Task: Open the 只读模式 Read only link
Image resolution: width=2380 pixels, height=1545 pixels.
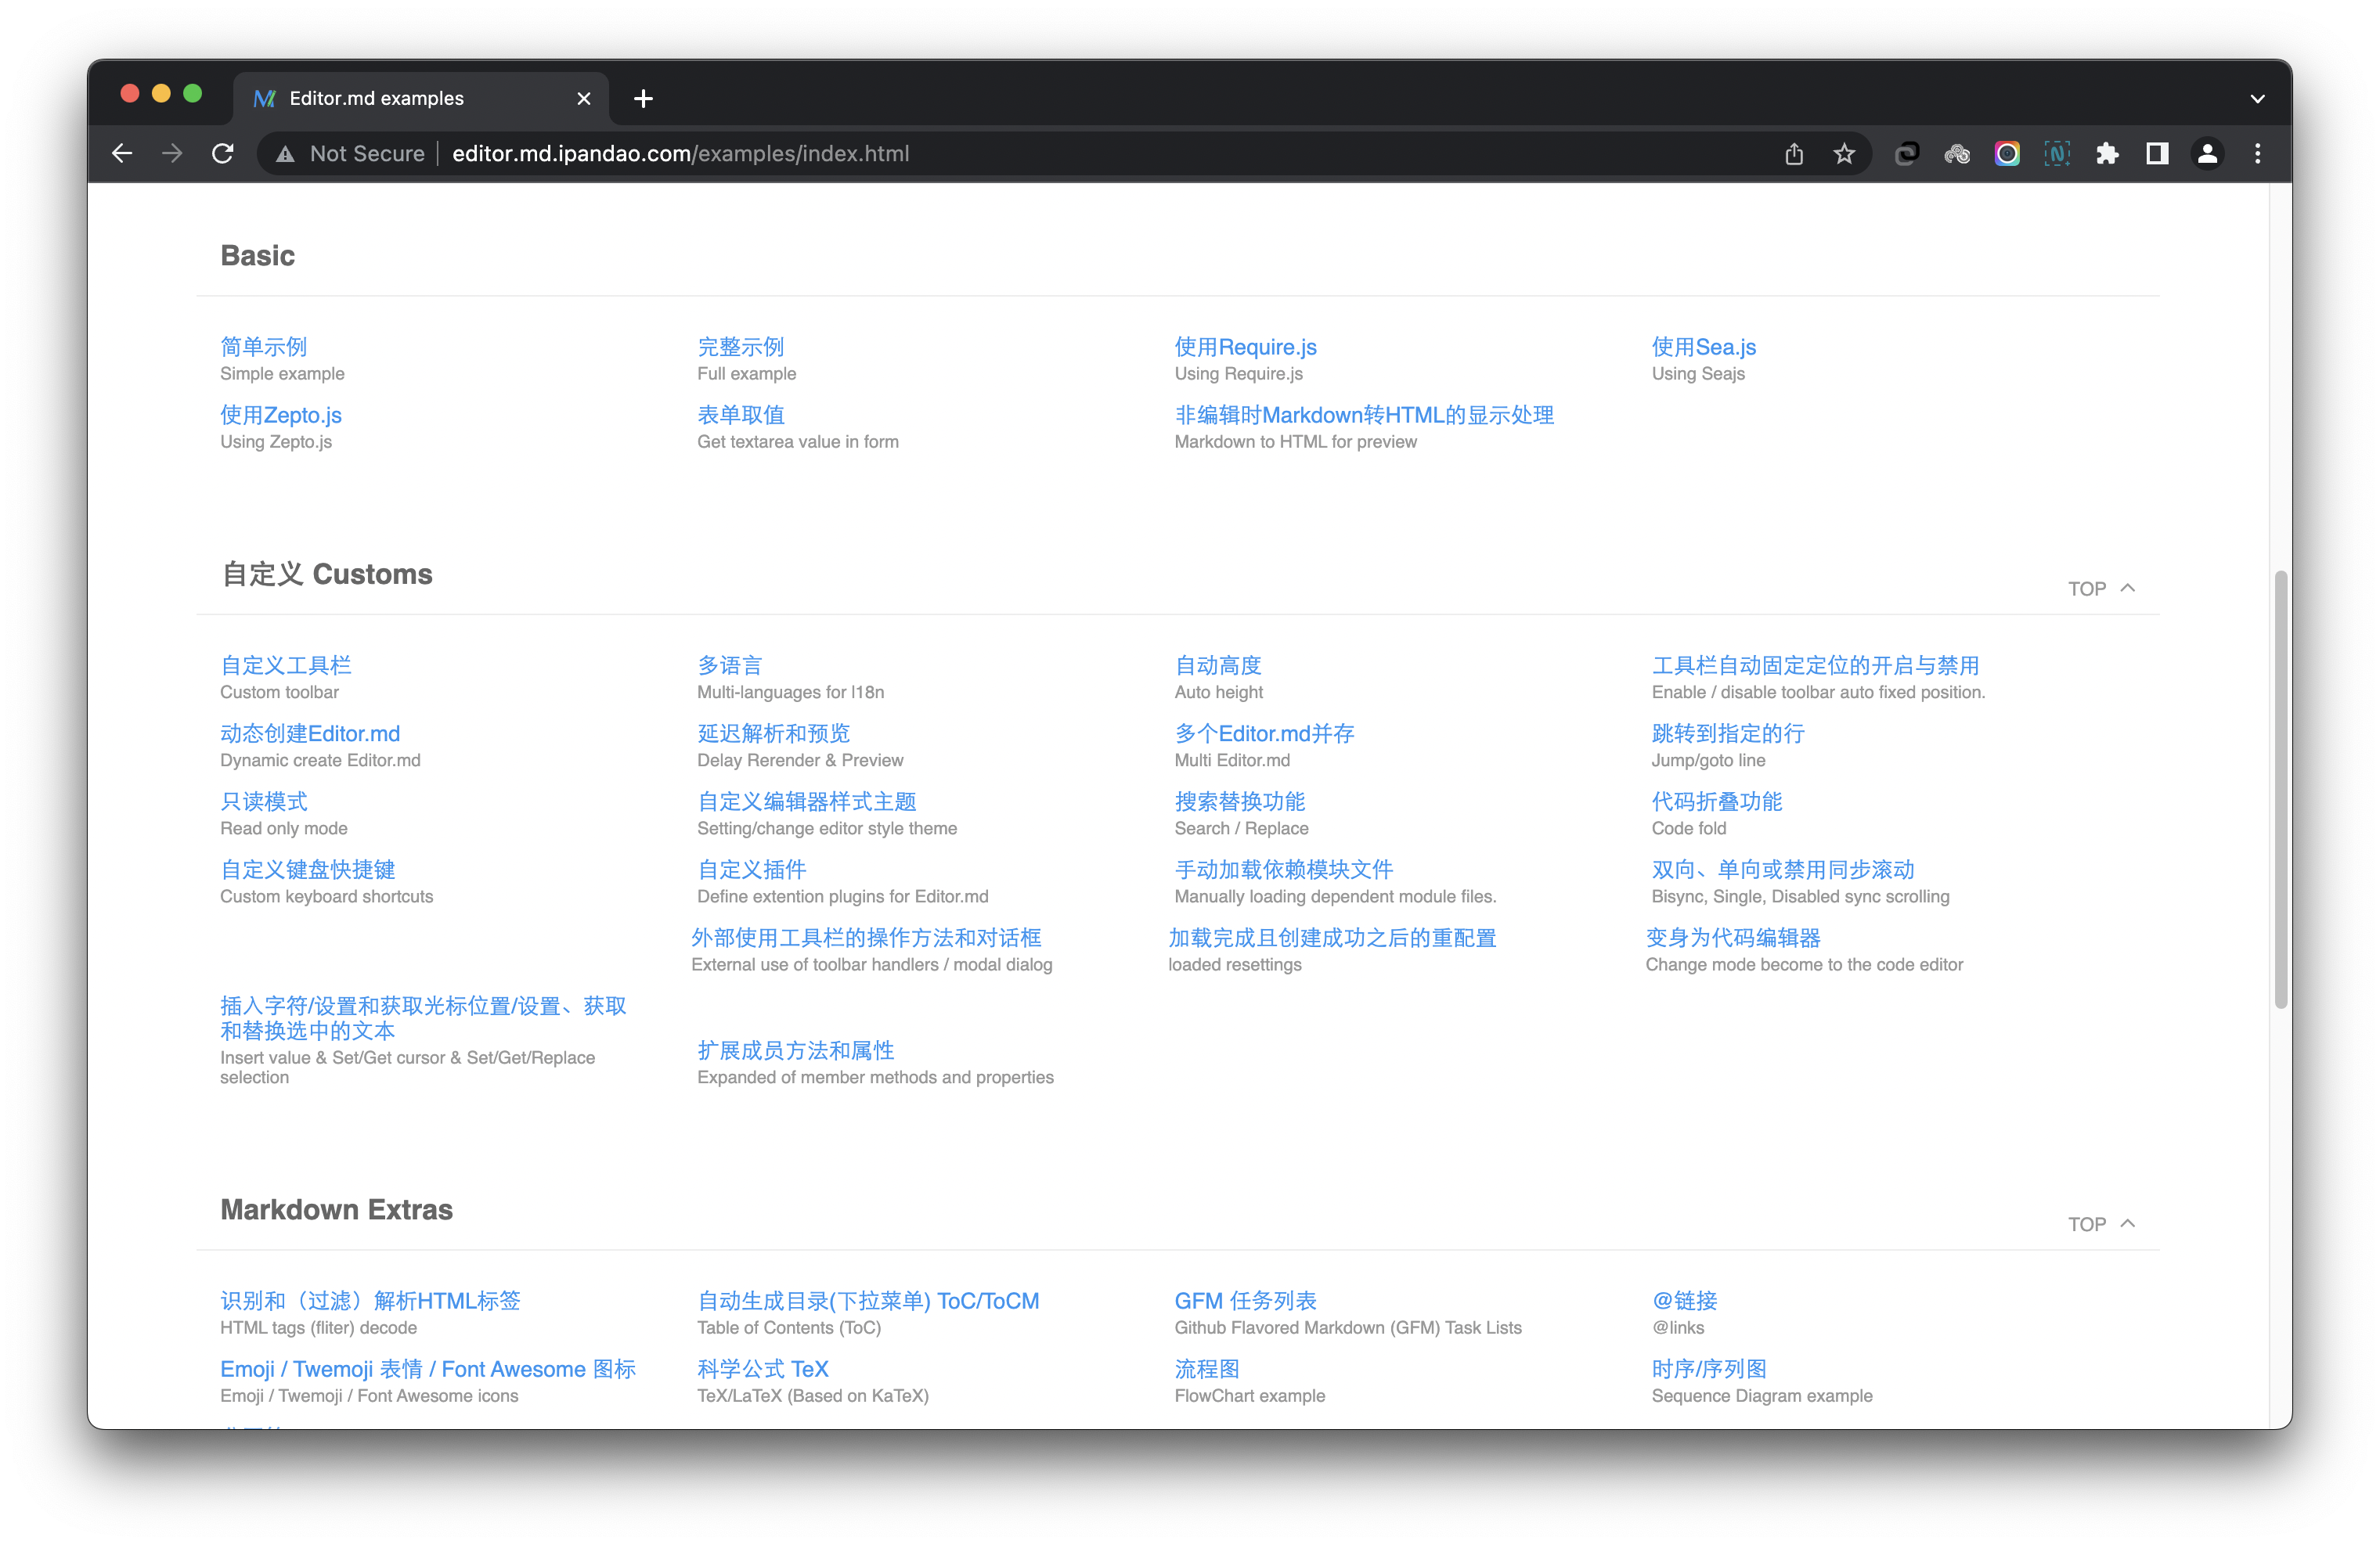Action: (263, 801)
